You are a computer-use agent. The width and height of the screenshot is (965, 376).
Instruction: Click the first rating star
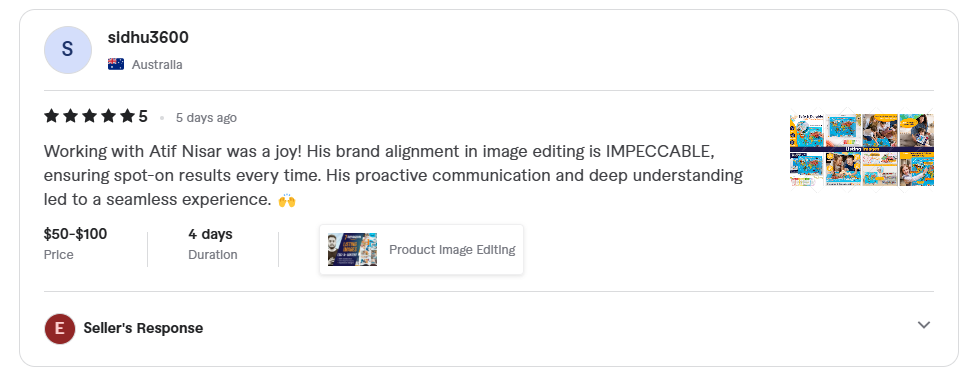51,116
